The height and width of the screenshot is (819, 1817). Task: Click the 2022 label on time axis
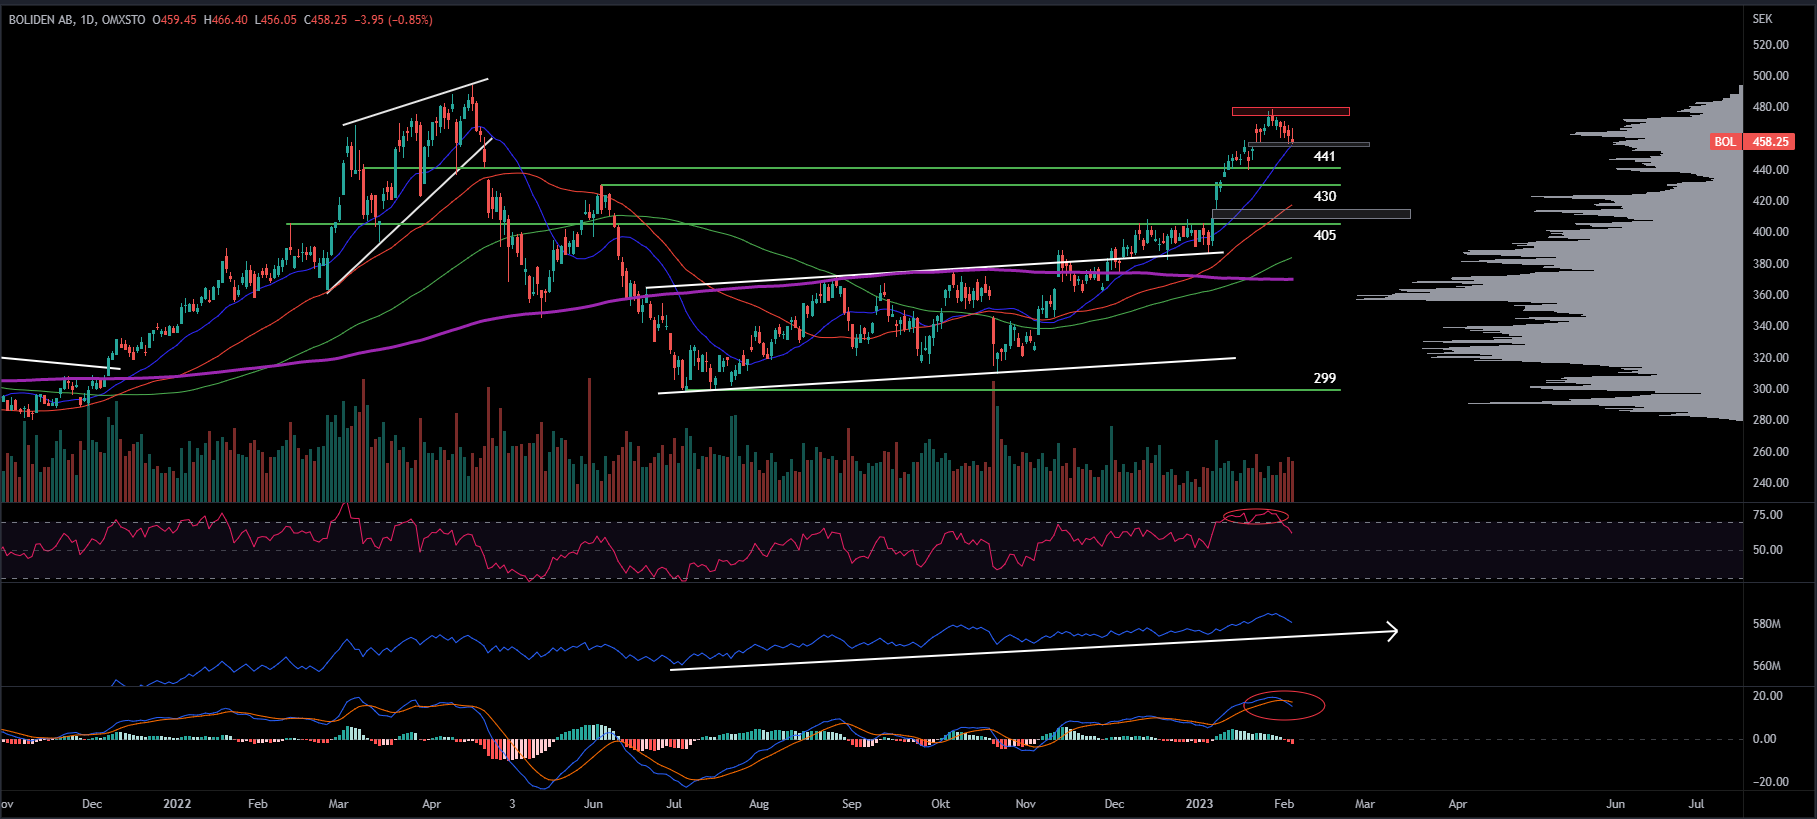coord(177,804)
